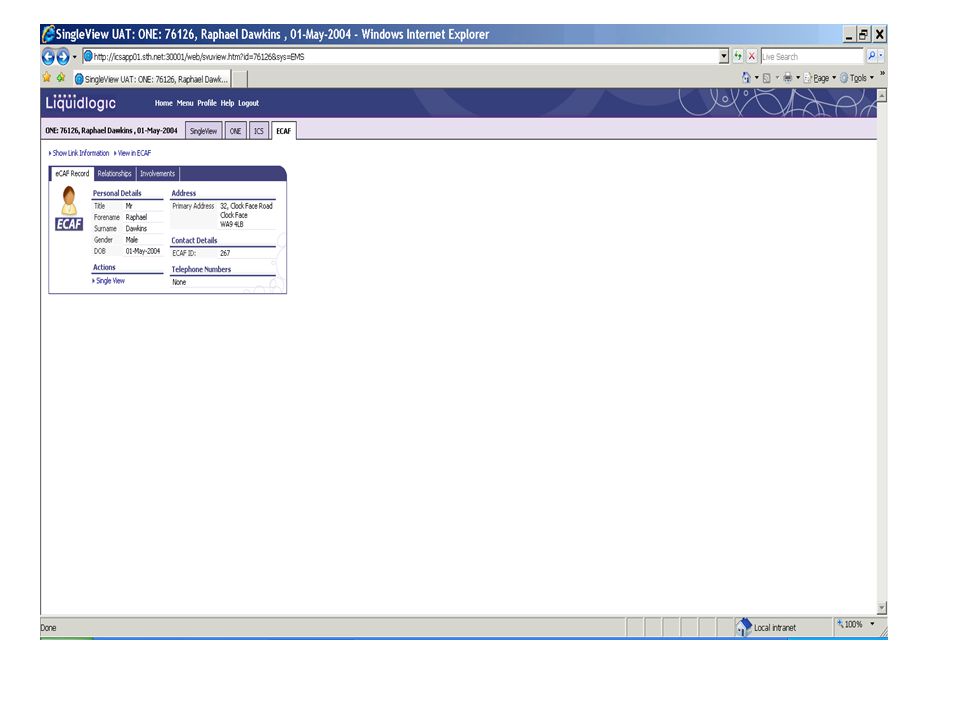
Task: Switch to the ICS system tab
Action: click(x=258, y=131)
